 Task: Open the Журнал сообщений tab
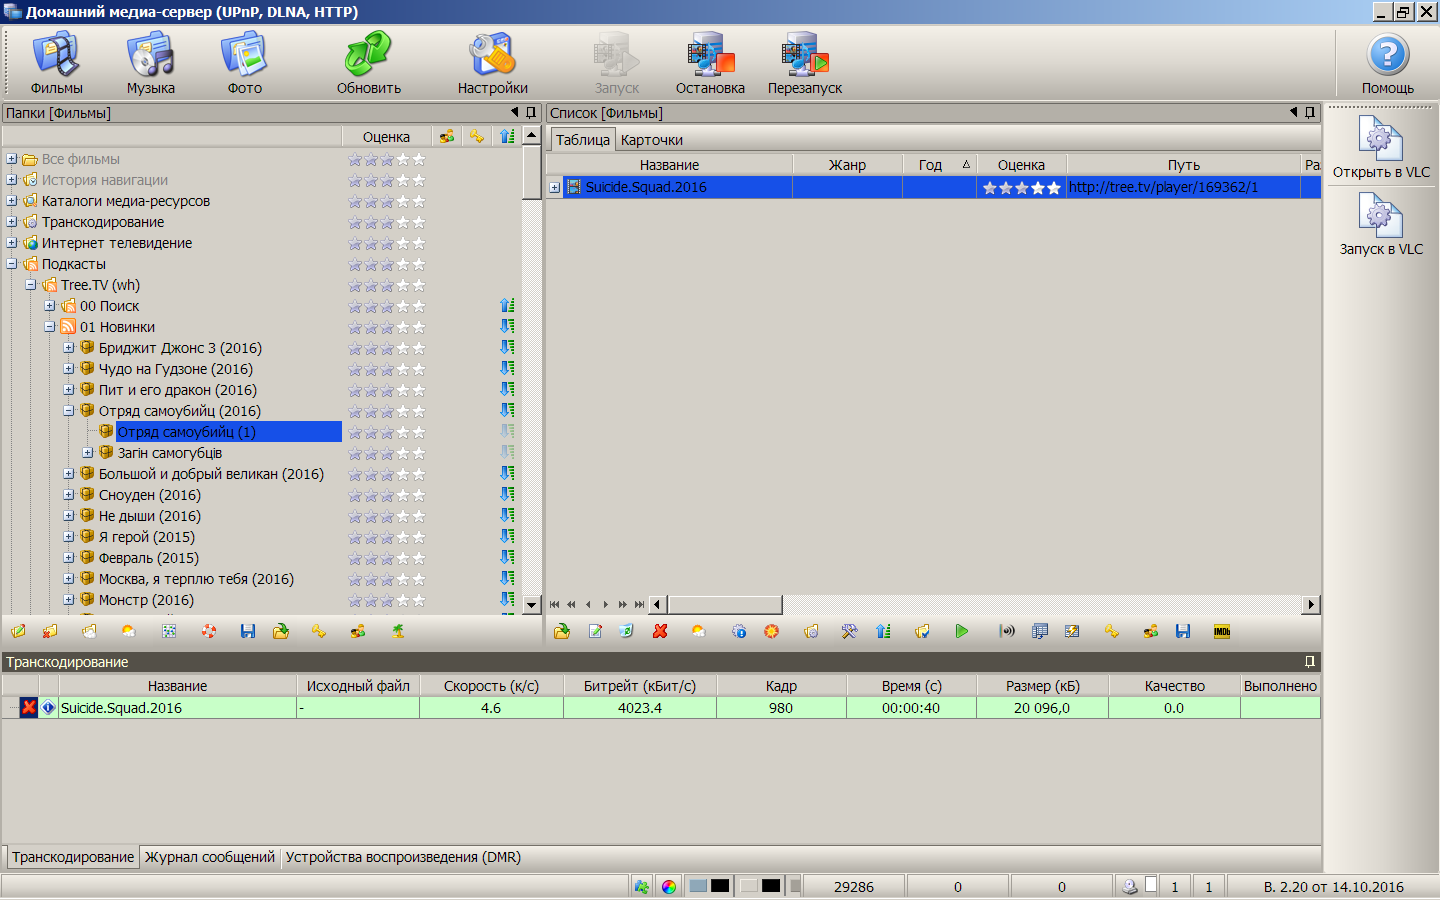pos(209,857)
